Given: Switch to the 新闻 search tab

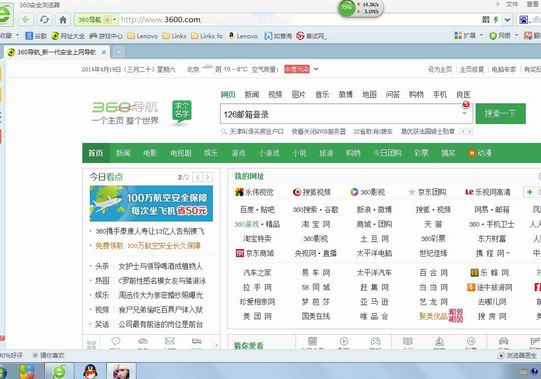Looking at the screenshot, I should pyautogui.click(x=252, y=95).
